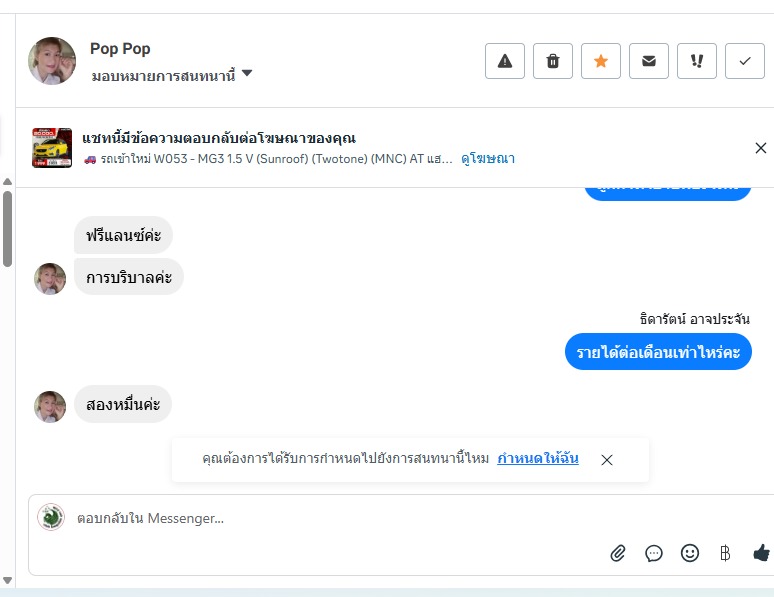
Task: Open the emoji picker
Action: [690, 553]
